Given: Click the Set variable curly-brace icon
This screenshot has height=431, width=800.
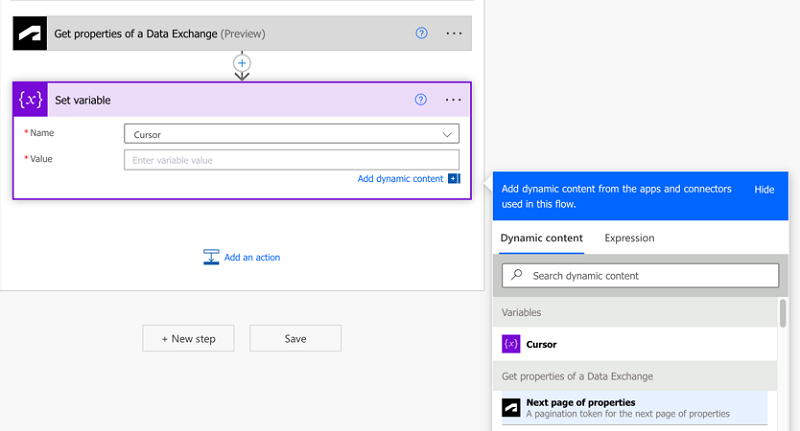Looking at the screenshot, I should pyautogui.click(x=30, y=100).
